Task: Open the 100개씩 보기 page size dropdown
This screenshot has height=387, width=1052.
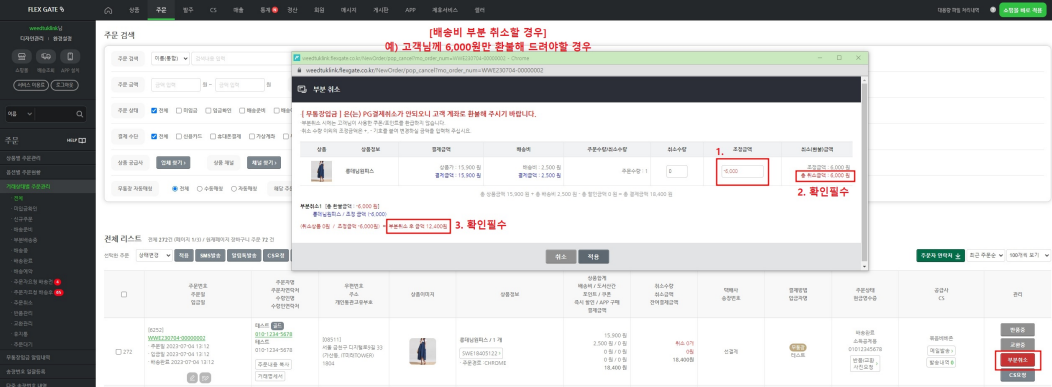Action: pos(1029,256)
